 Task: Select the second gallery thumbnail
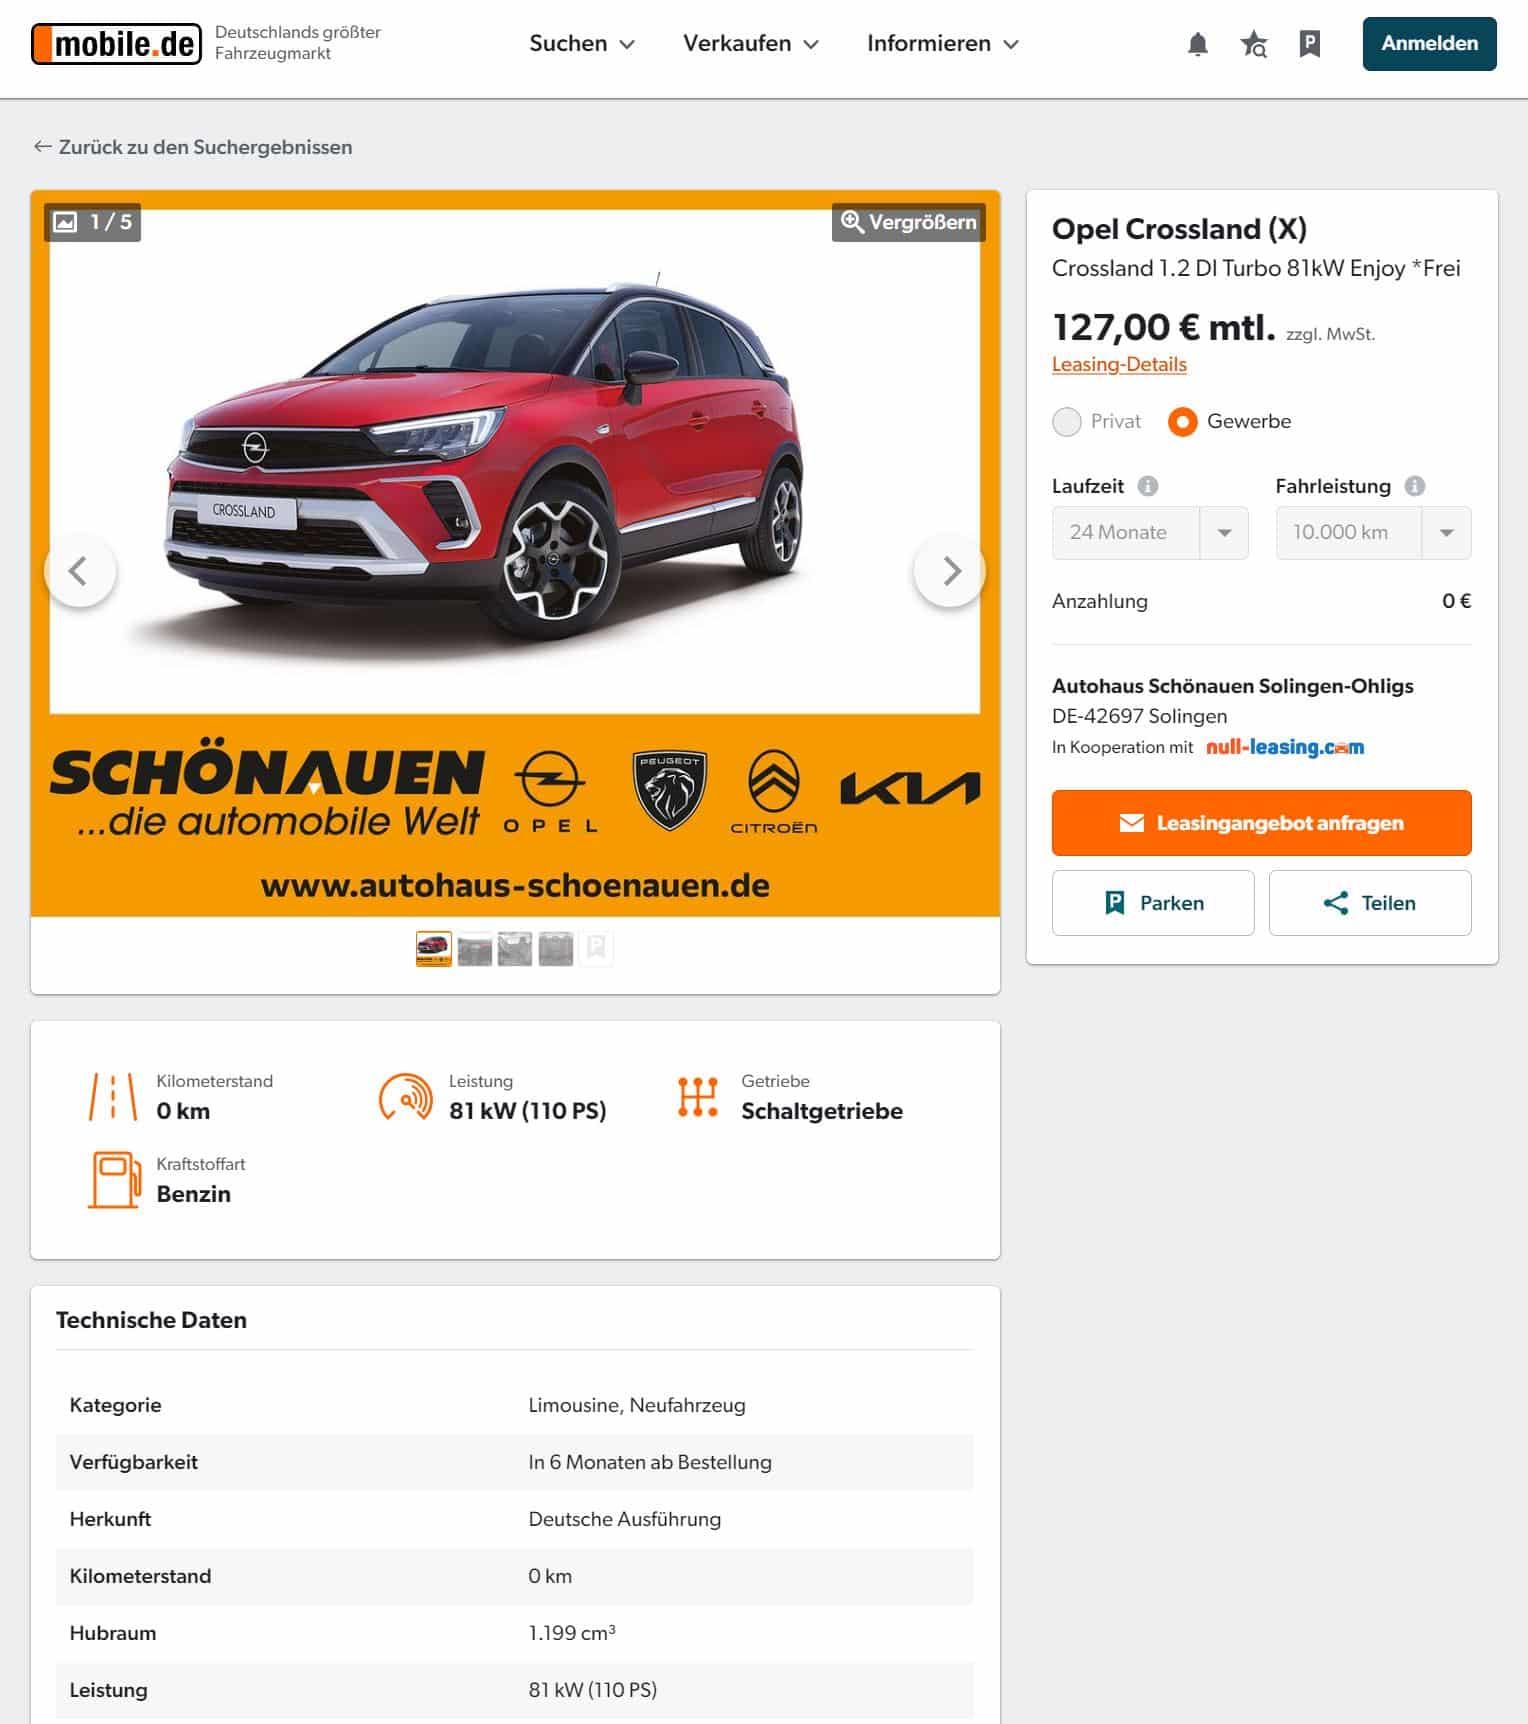tap(474, 948)
